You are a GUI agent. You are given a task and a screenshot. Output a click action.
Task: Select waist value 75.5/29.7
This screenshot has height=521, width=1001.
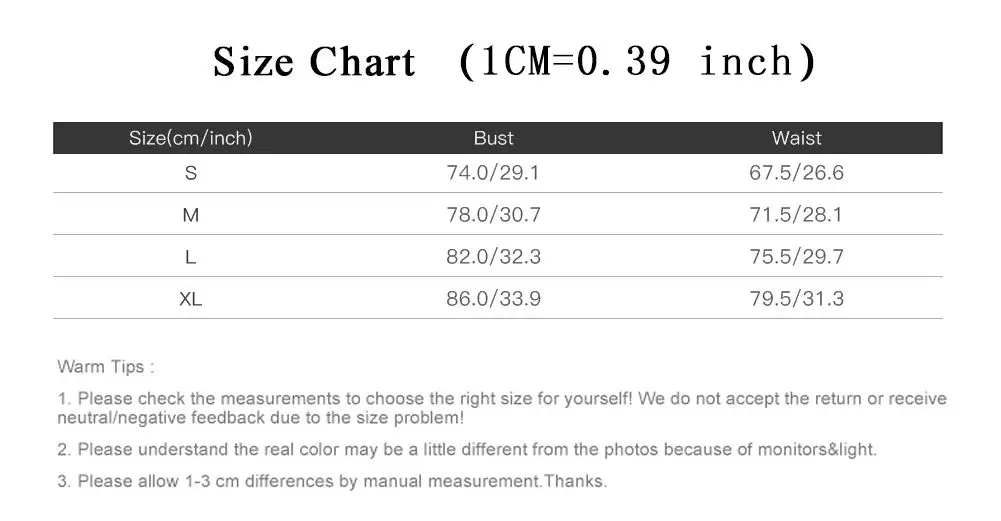[x=796, y=257]
